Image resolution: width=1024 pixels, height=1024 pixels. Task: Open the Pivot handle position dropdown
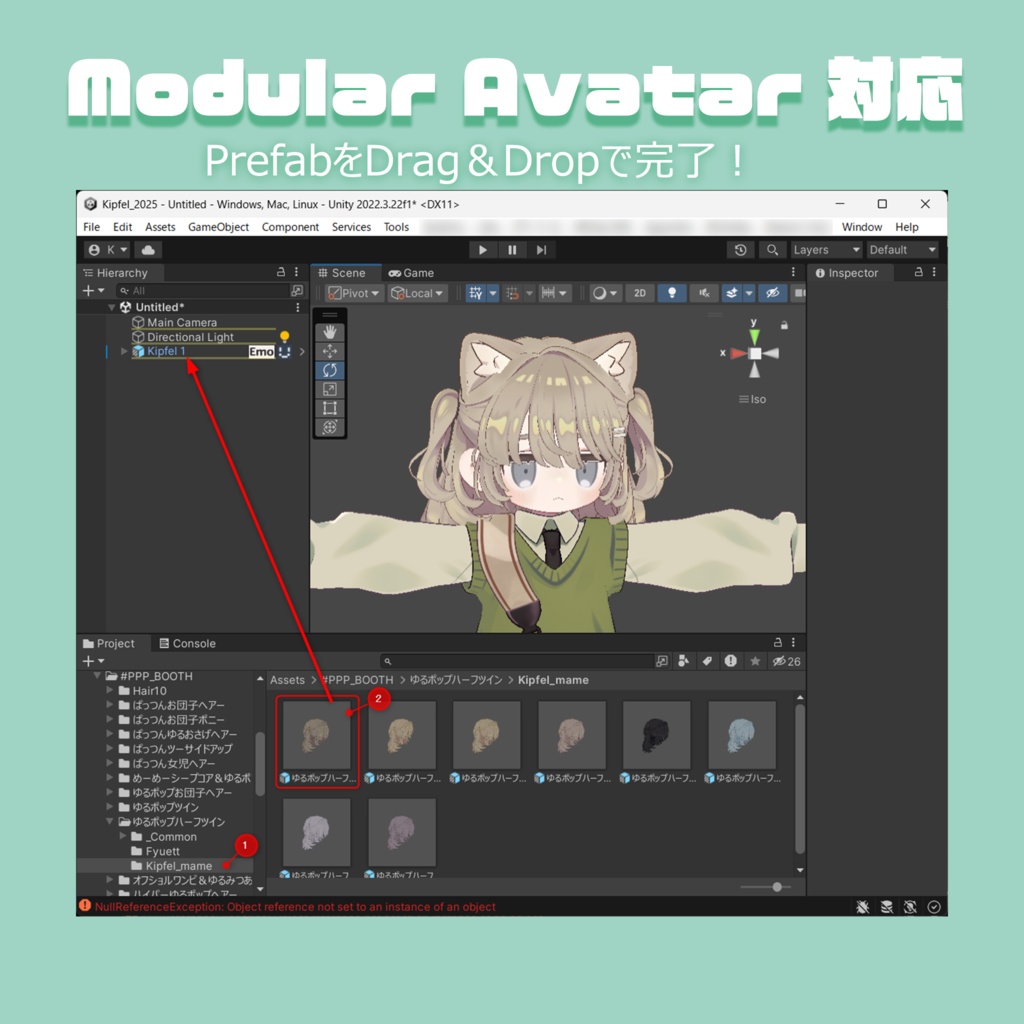(x=353, y=293)
